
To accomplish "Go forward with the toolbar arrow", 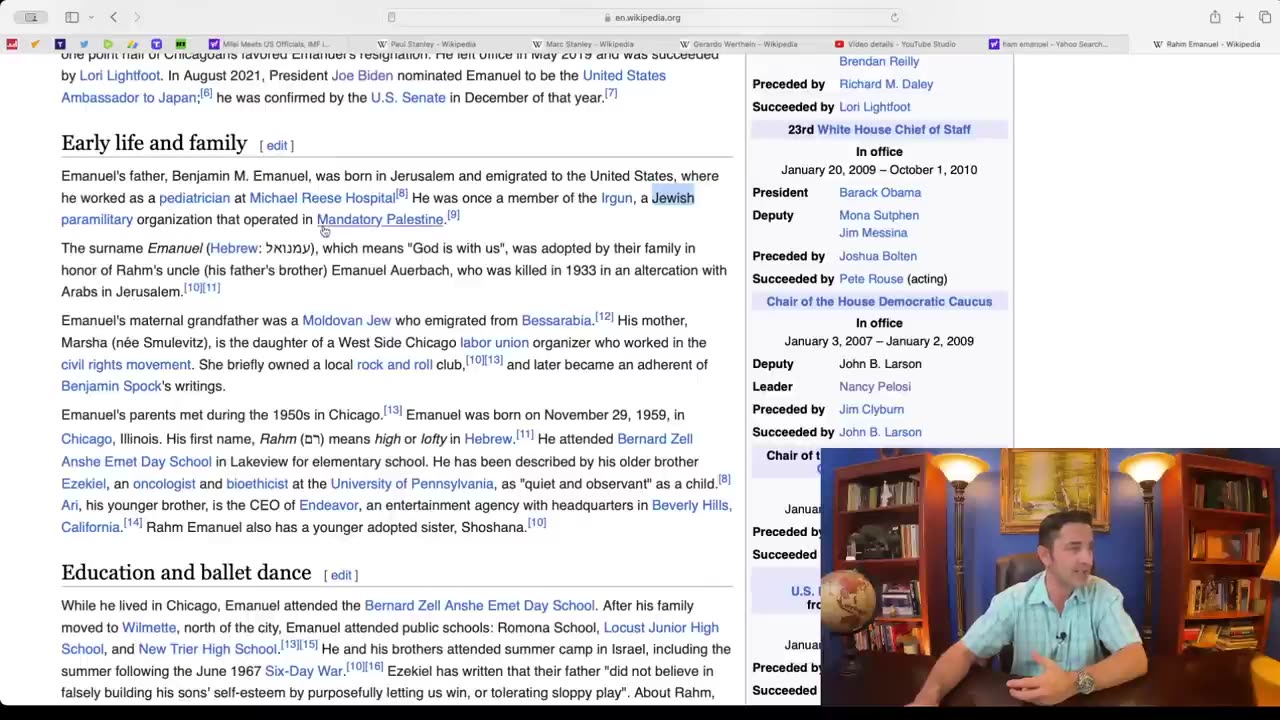I will click(137, 17).
